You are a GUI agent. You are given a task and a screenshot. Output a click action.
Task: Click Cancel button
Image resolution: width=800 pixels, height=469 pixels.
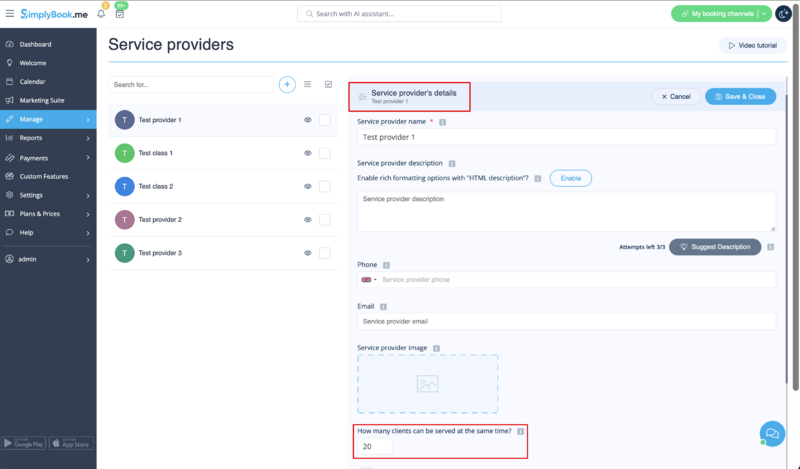click(676, 96)
